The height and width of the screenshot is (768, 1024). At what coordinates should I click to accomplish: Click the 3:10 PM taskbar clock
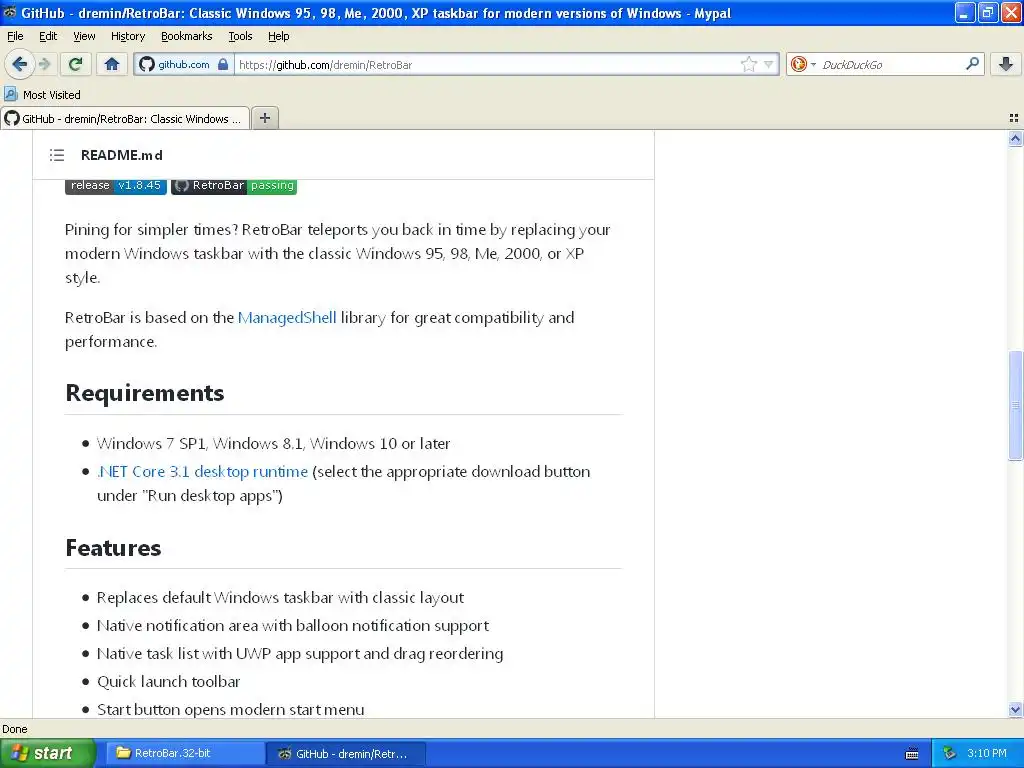[987, 753]
